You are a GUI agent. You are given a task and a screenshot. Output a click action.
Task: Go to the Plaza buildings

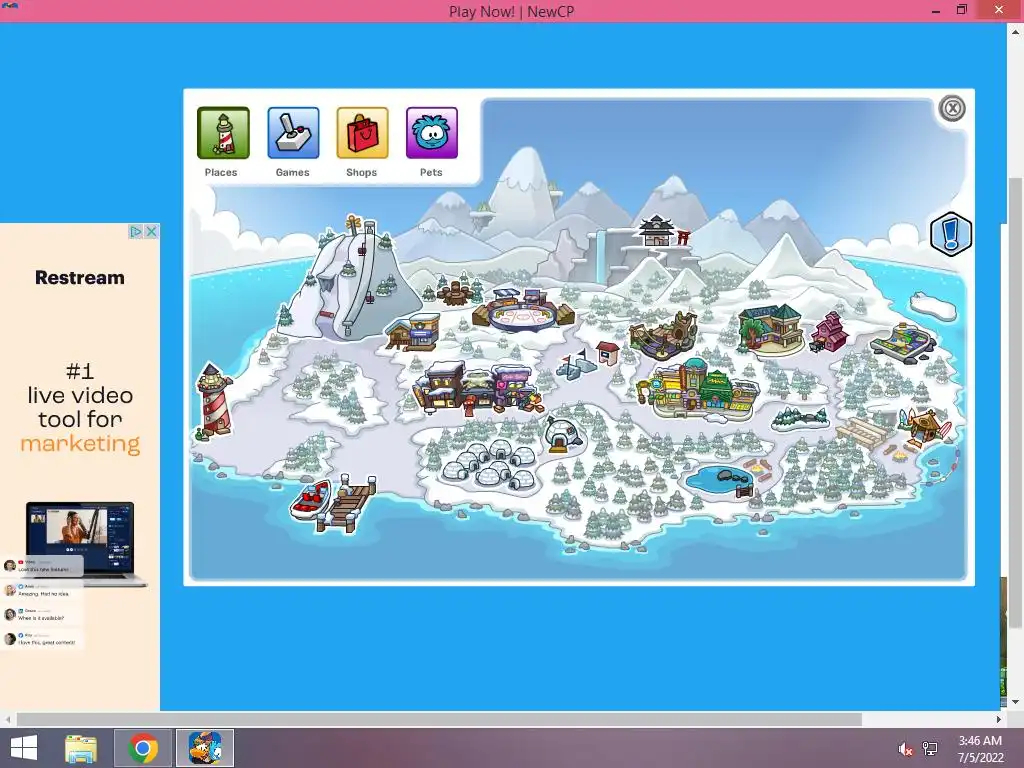click(x=697, y=389)
